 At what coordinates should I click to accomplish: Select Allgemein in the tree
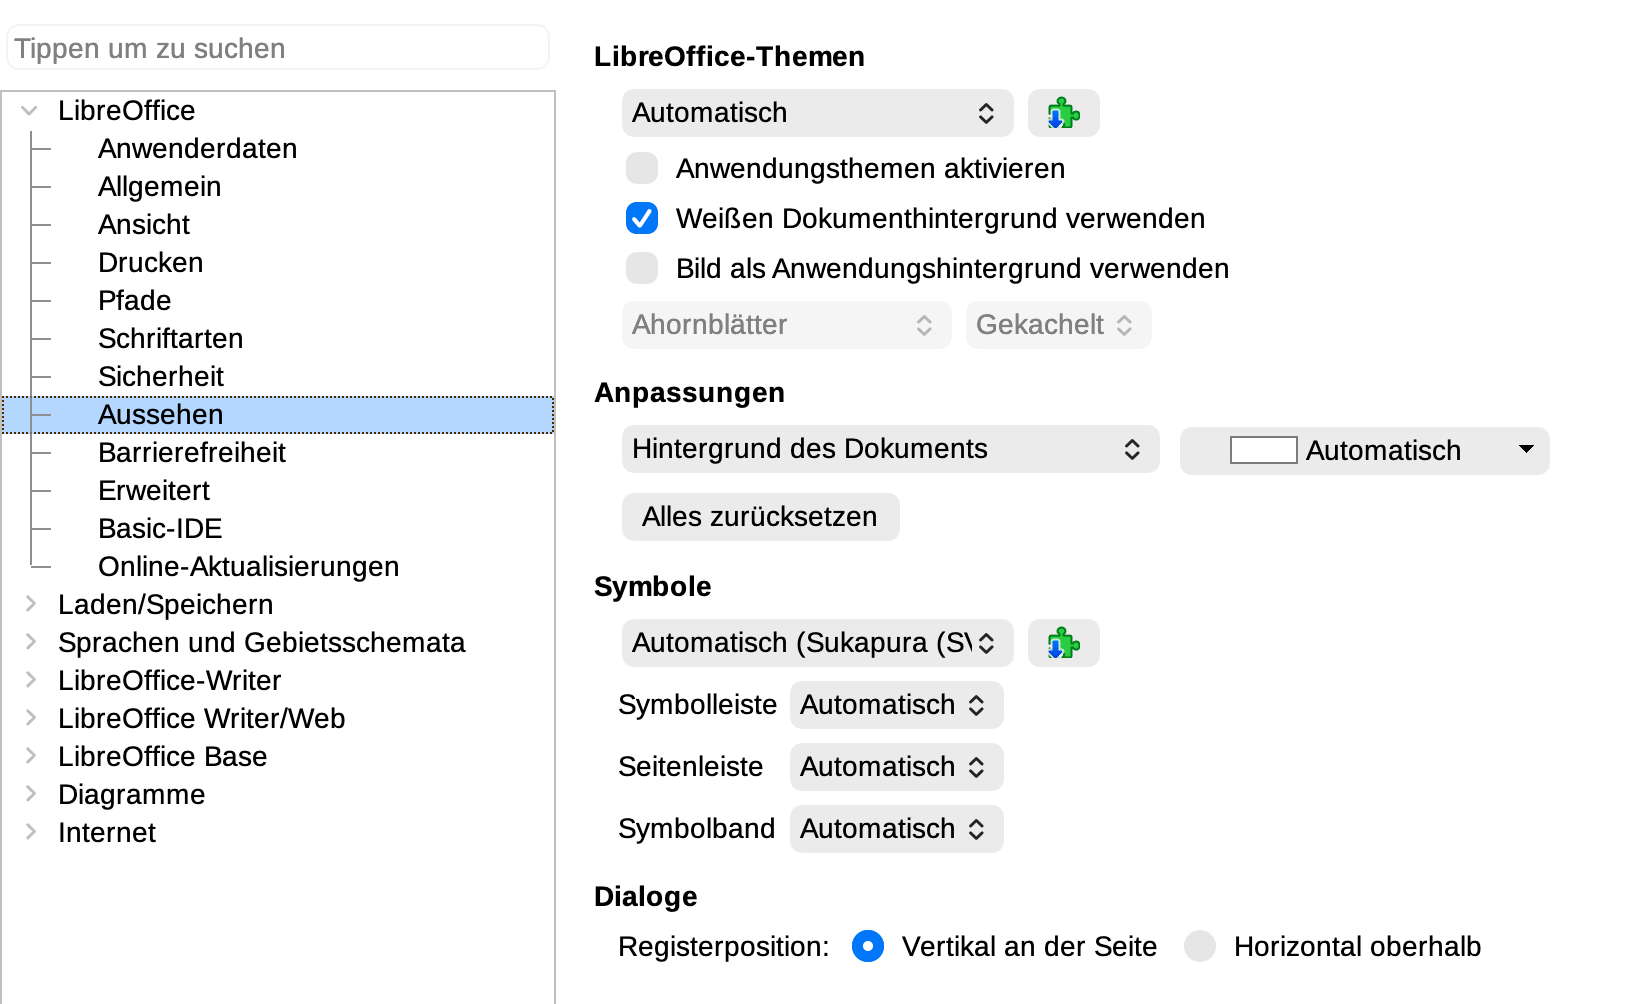pyautogui.click(x=159, y=186)
